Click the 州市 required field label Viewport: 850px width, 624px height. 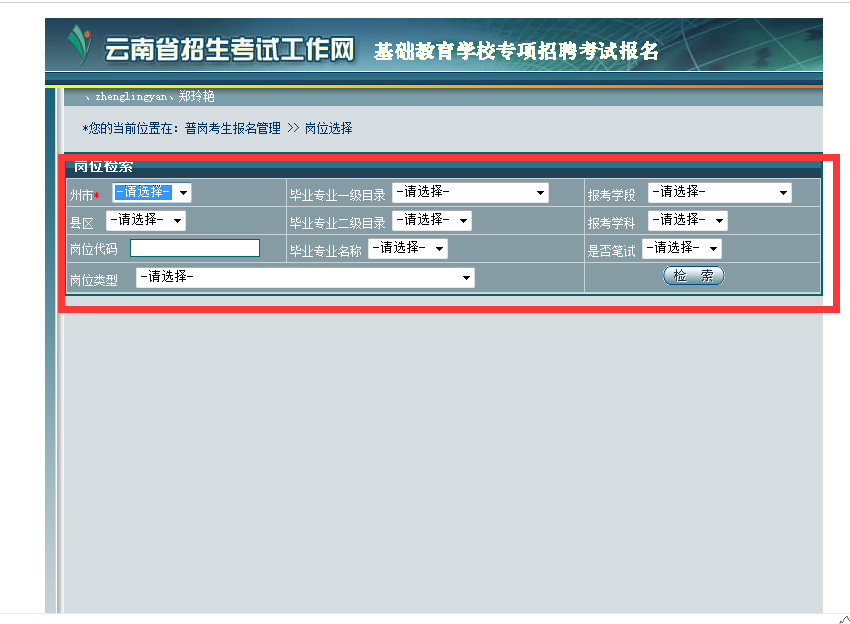(82, 194)
